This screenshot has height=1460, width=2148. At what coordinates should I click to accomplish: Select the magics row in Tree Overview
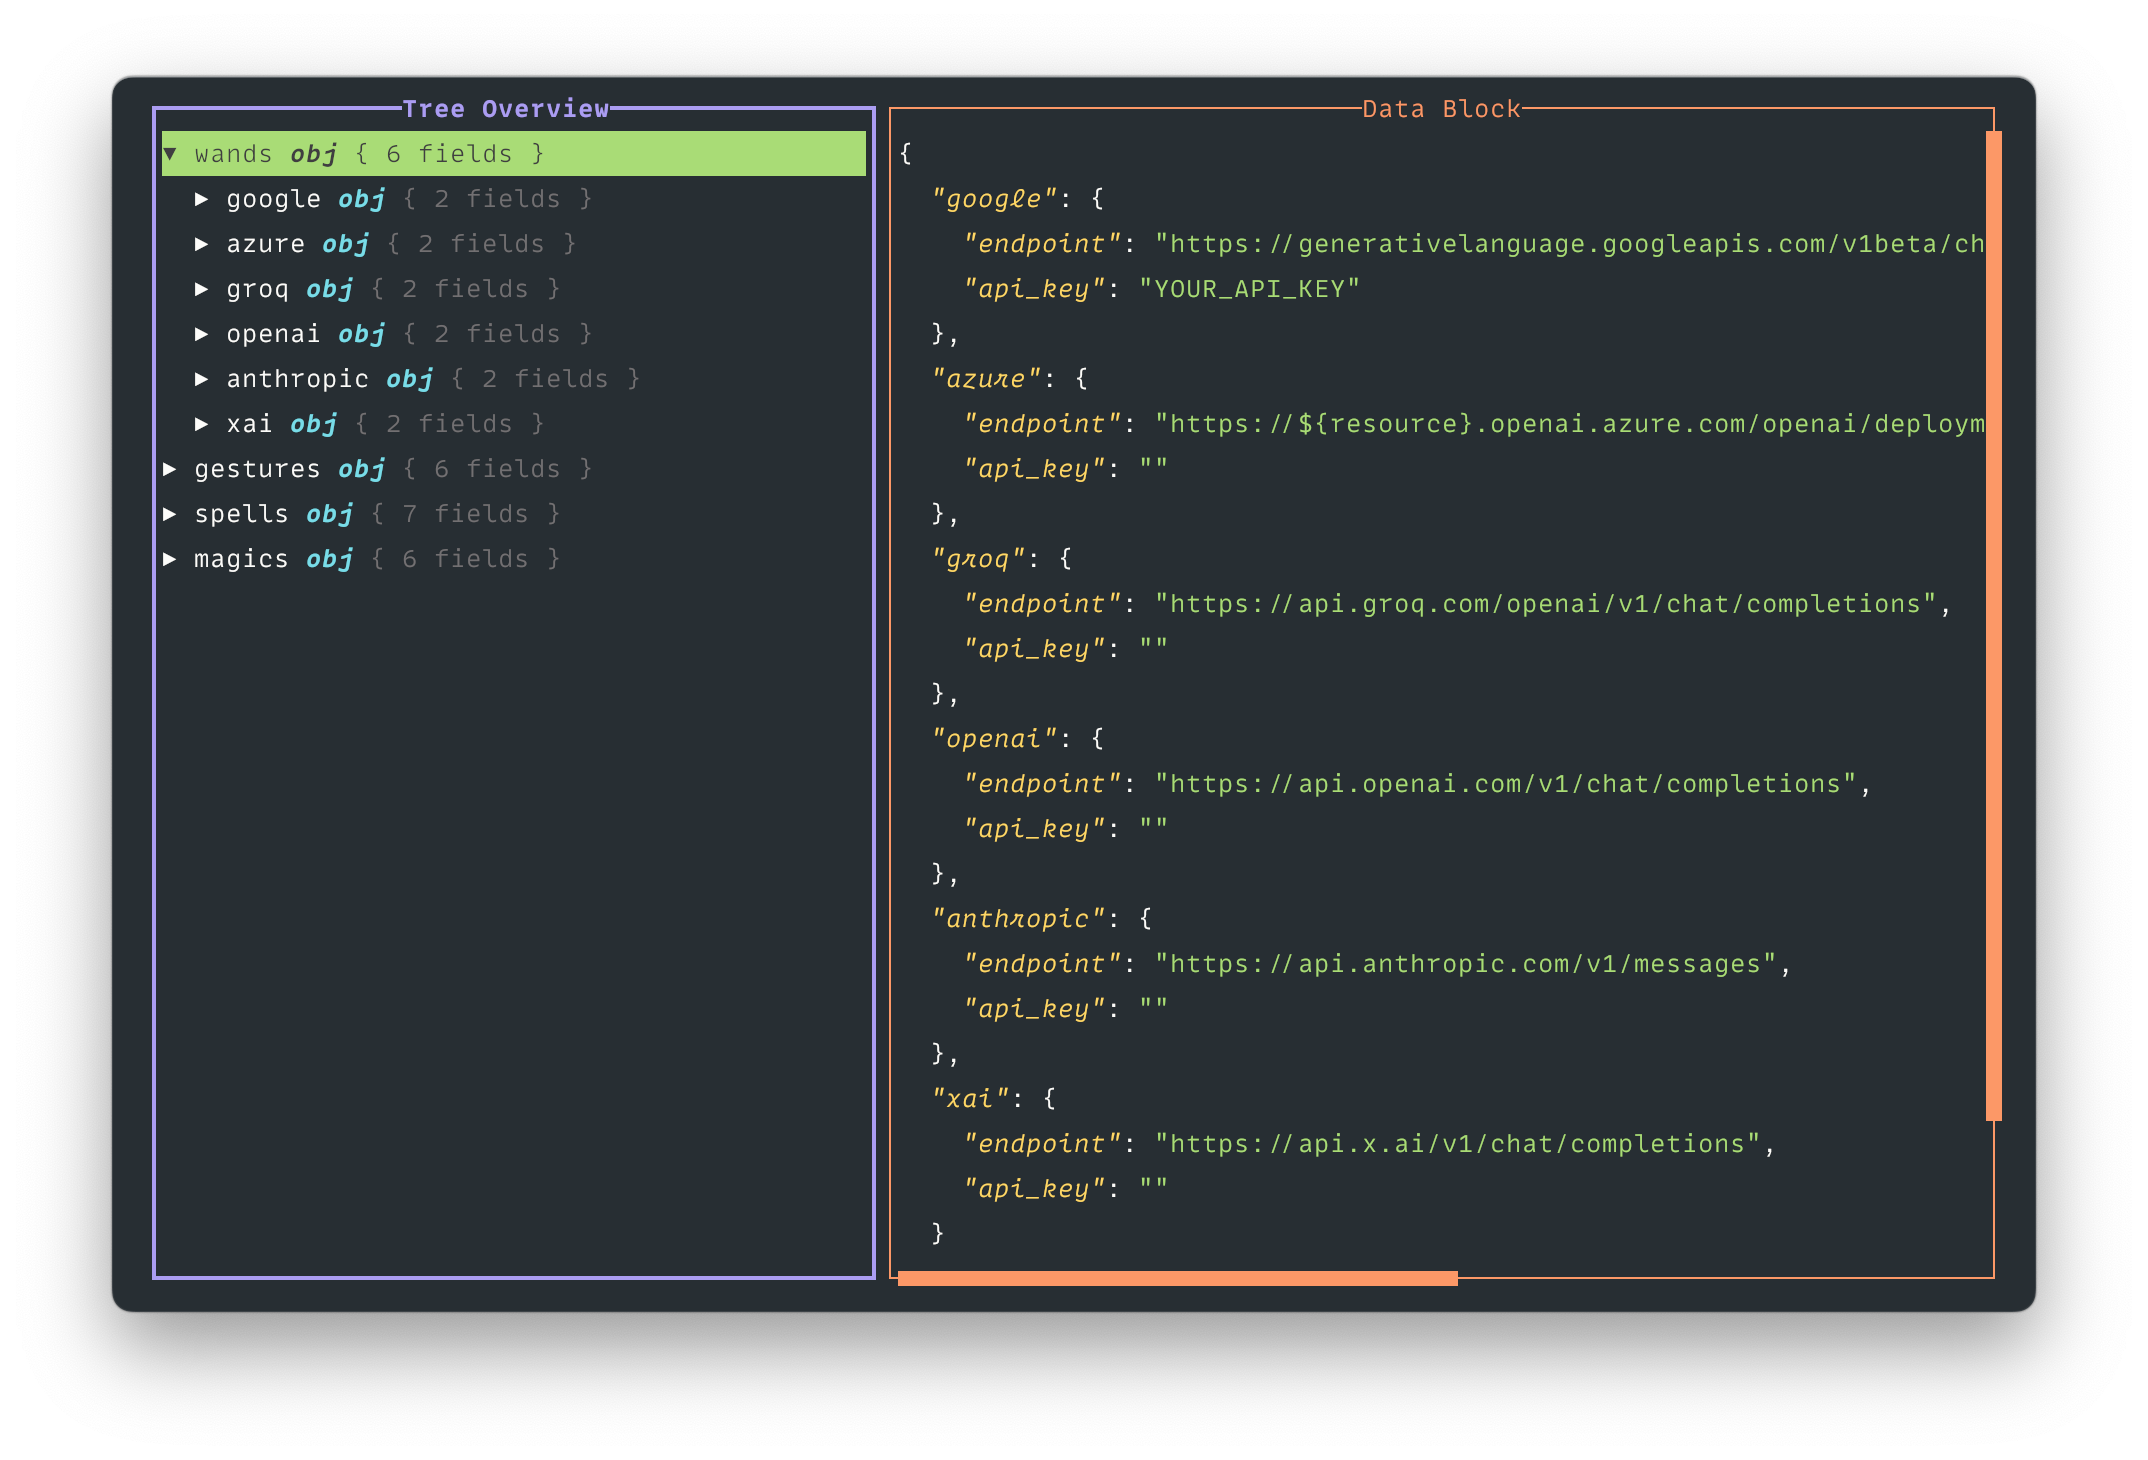point(514,559)
